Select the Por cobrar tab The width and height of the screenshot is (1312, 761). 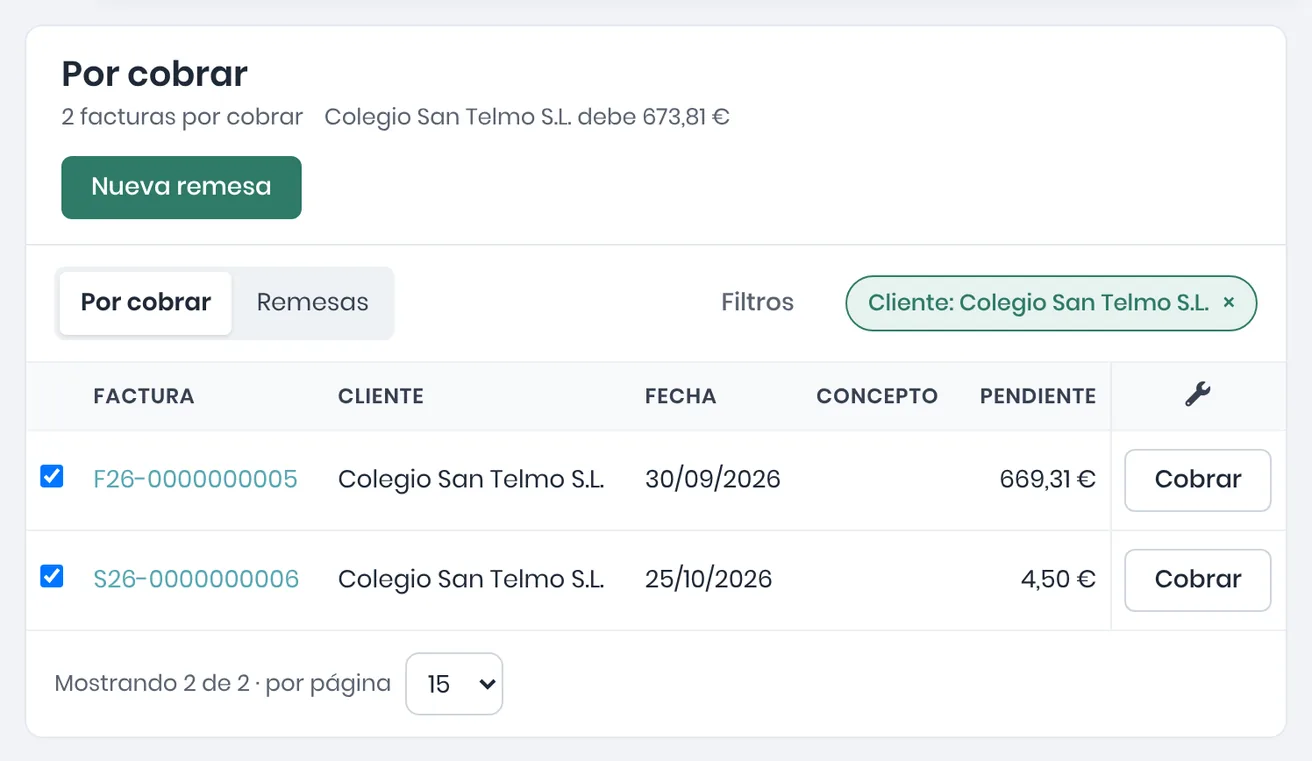146,302
